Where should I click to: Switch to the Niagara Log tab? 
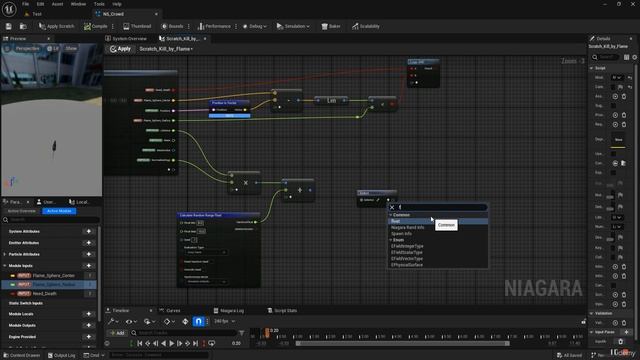pos(229,311)
